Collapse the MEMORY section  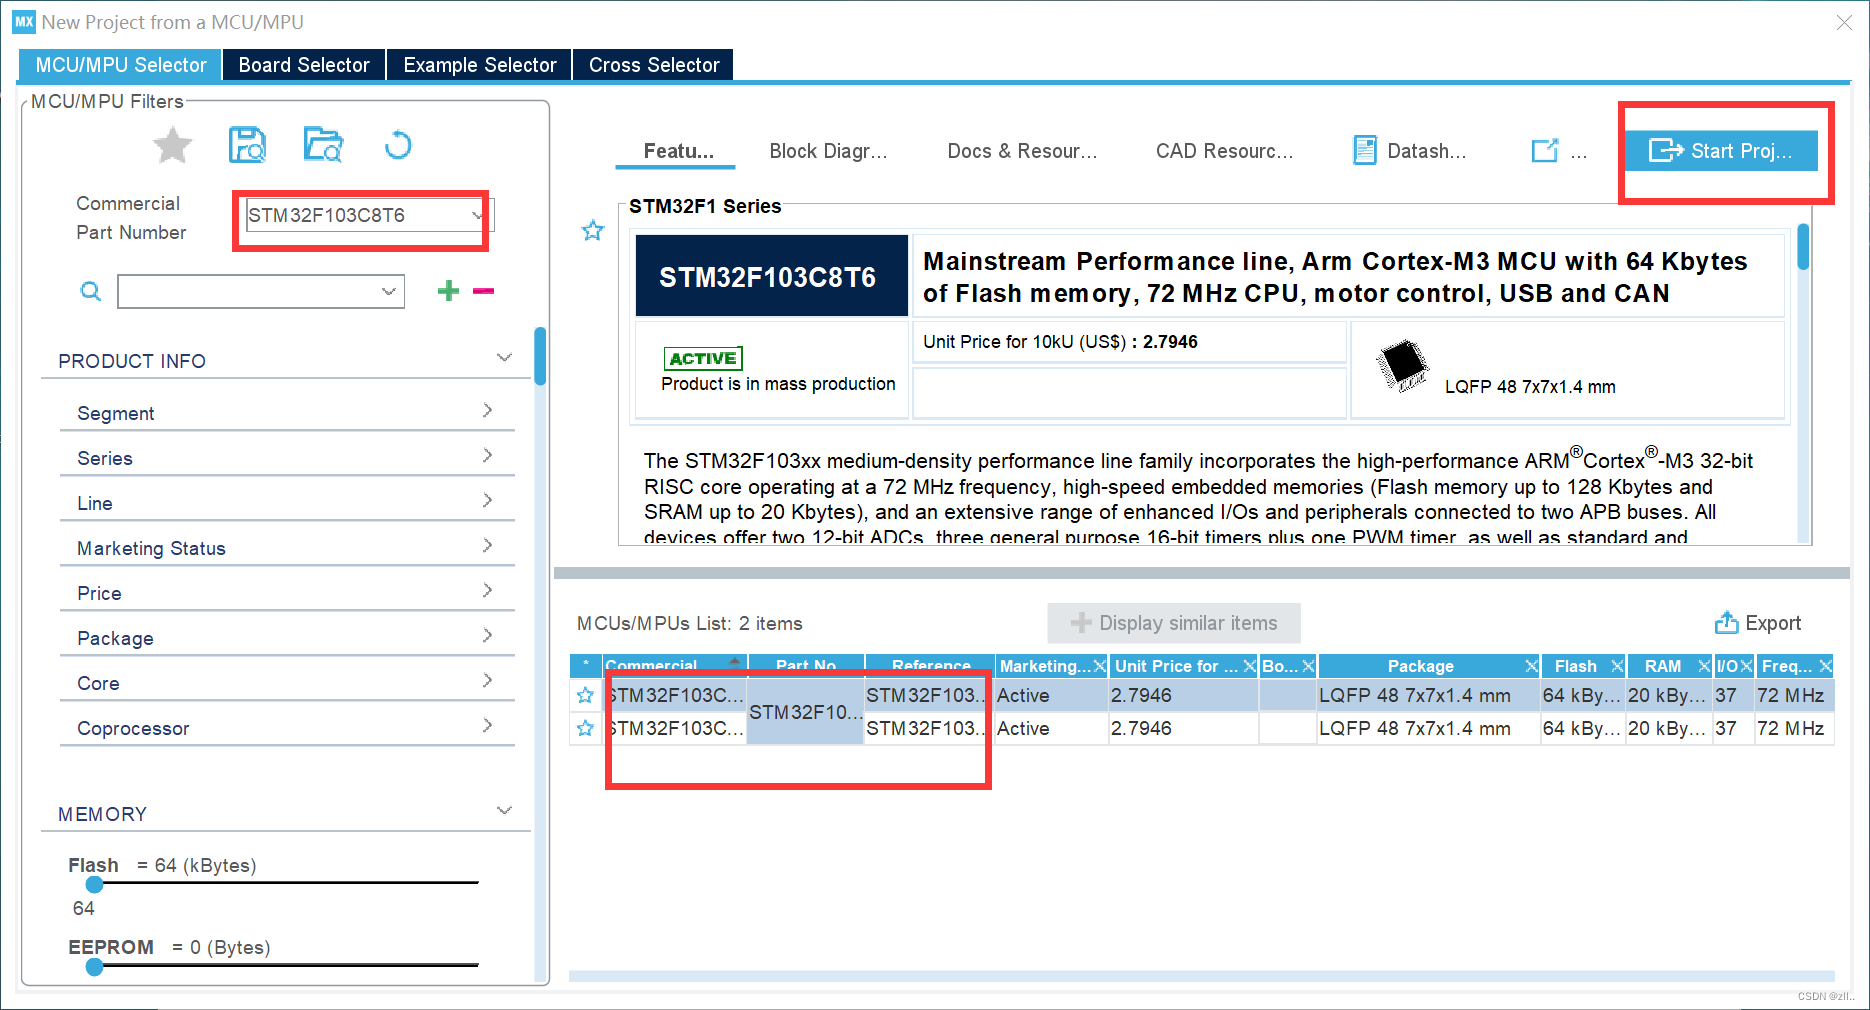coord(504,811)
